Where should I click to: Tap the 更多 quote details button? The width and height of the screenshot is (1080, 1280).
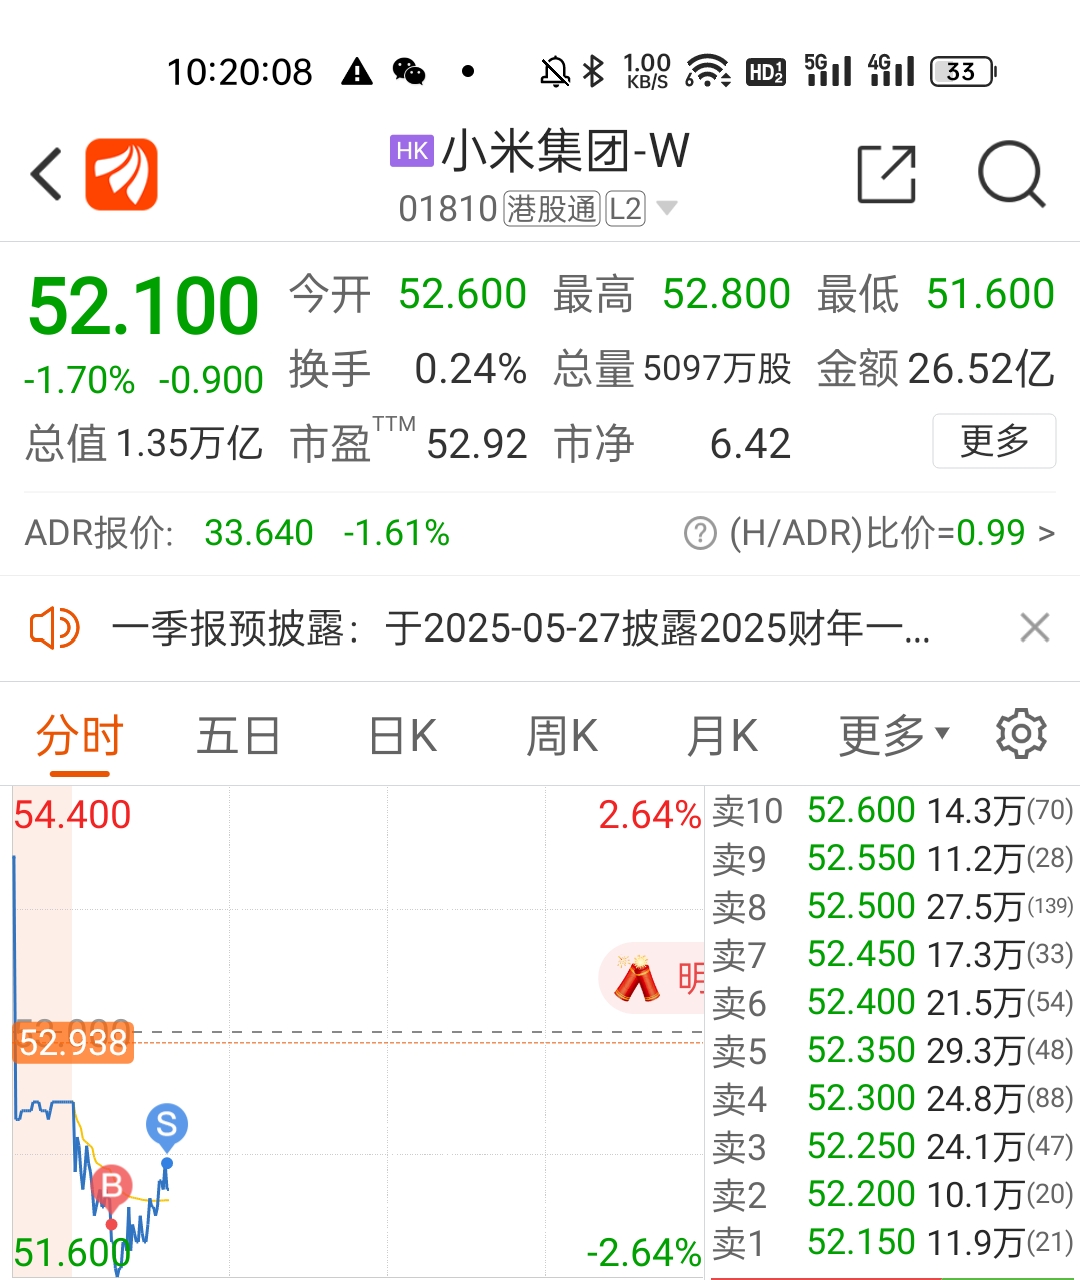[x=994, y=441]
